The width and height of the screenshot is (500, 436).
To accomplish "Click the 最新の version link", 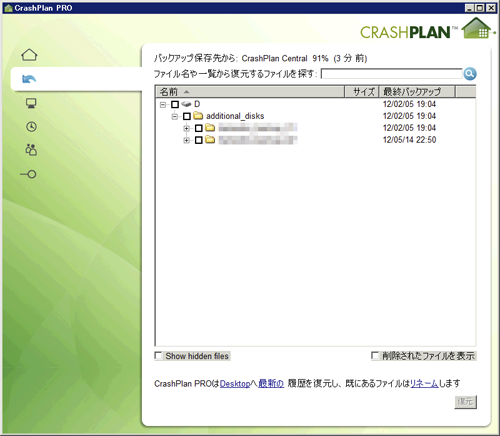I will click(271, 384).
